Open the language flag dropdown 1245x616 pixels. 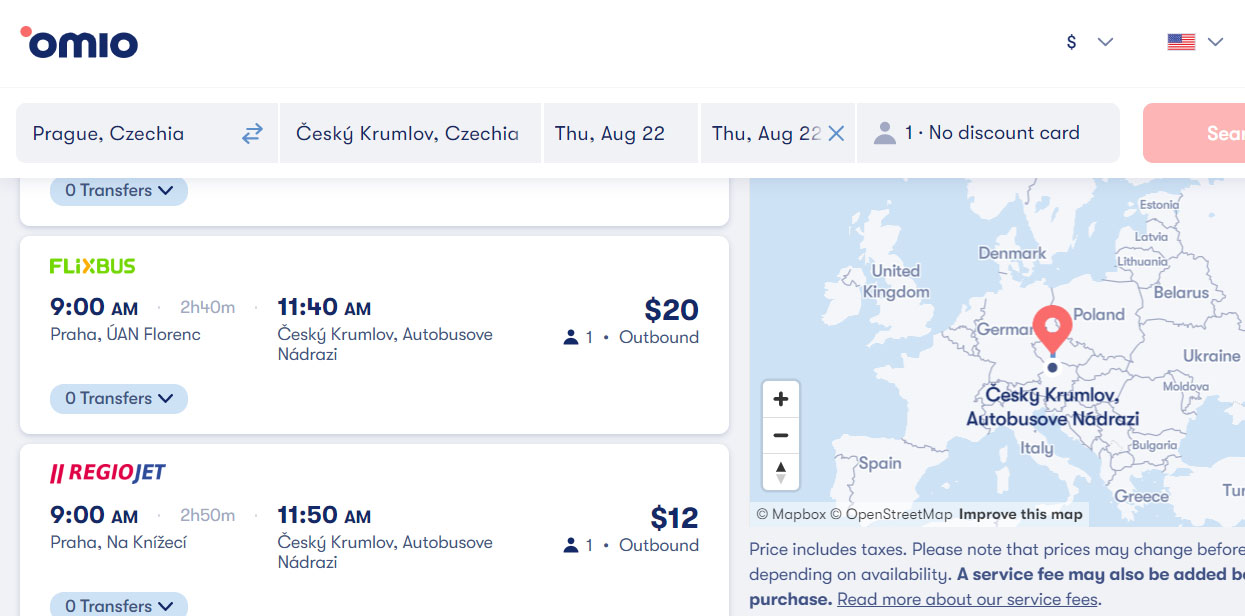[x=1195, y=42]
